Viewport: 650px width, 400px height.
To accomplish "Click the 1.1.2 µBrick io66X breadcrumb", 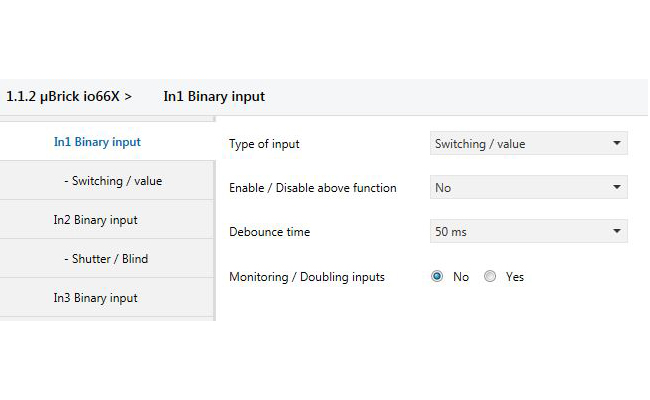I will pos(63,97).
